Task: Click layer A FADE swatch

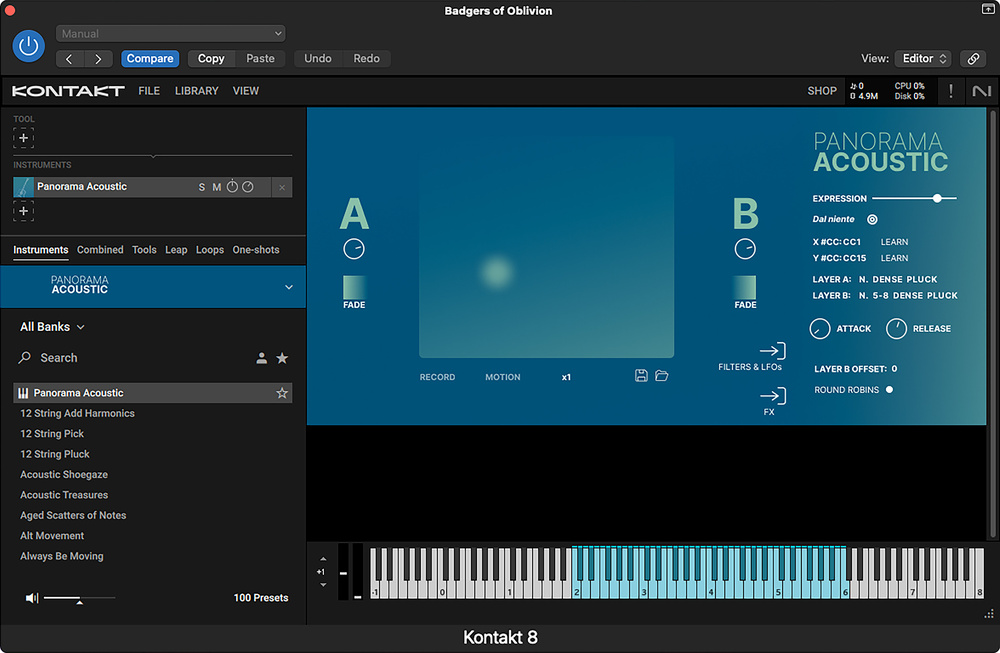Action: click(x=355, y=287)
